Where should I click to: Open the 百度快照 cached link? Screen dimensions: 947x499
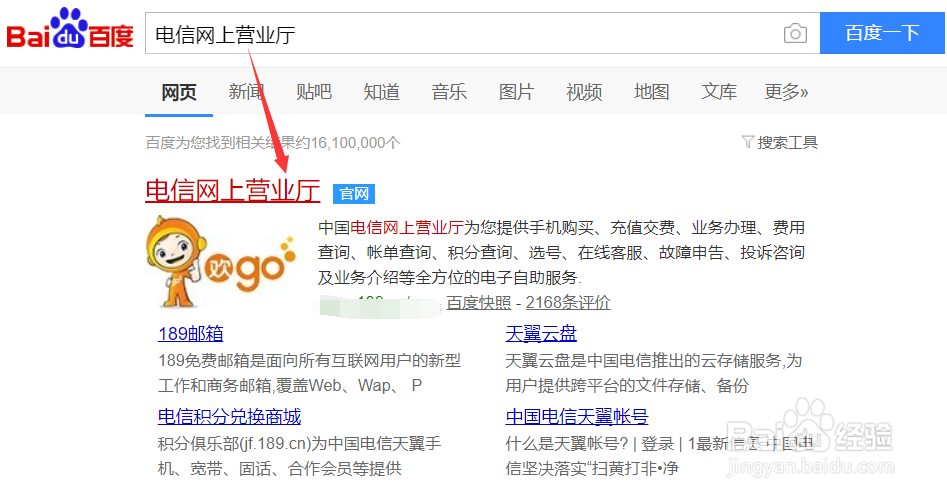[x=479, y=303]
